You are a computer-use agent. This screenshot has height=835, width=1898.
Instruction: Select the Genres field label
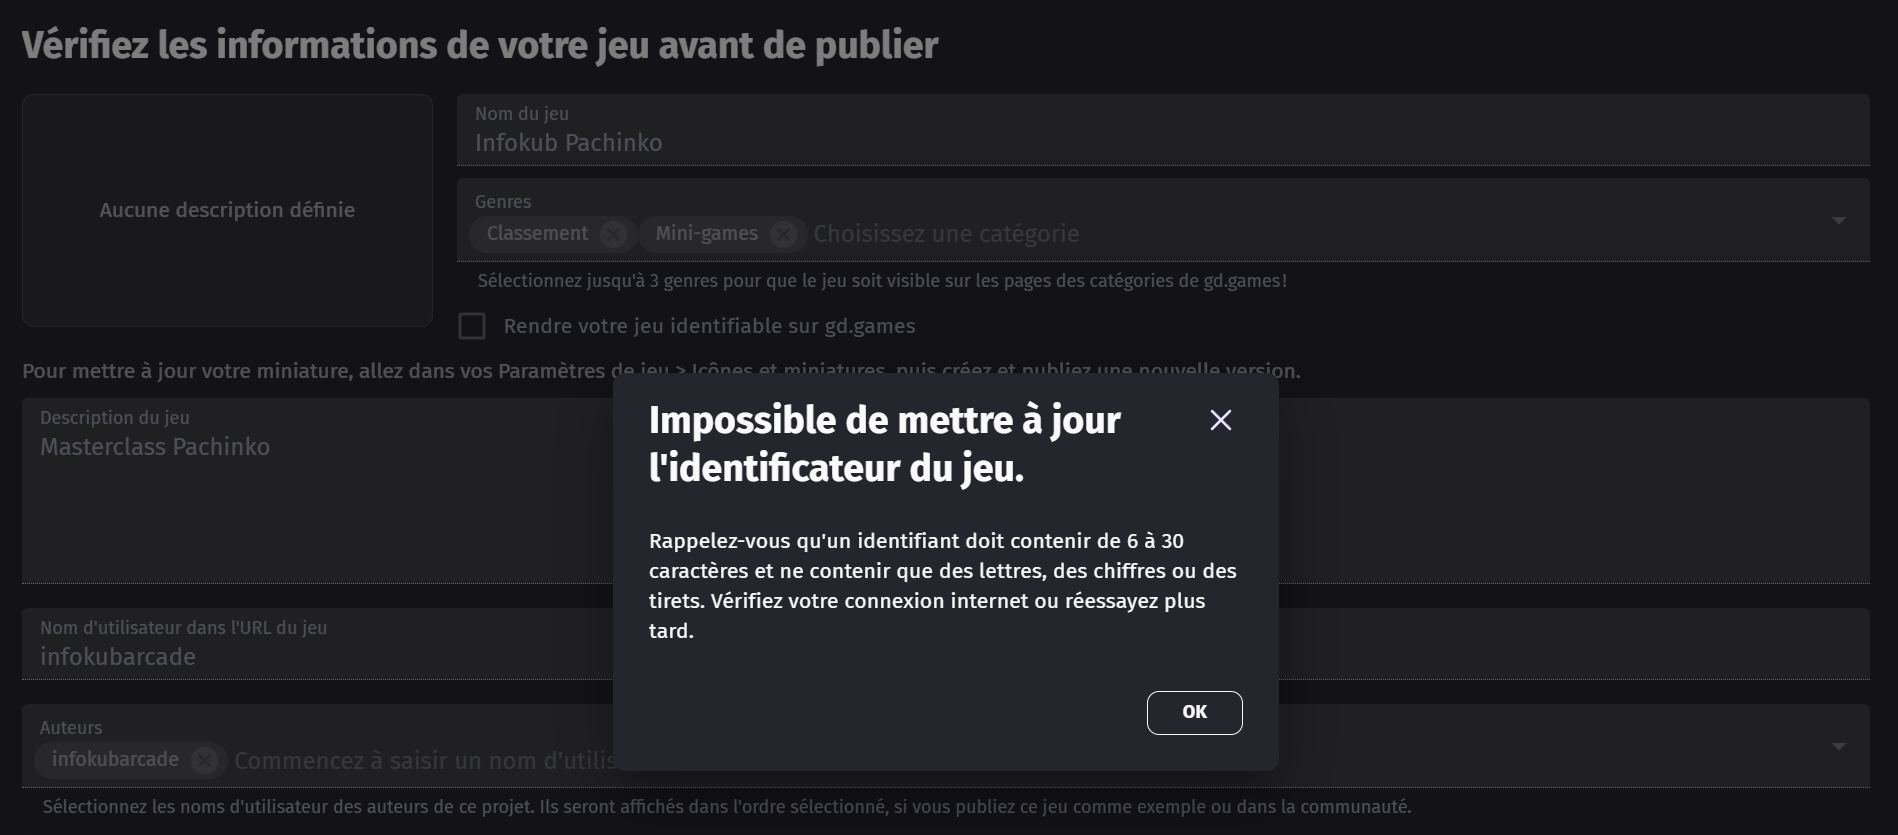(503, 201)
